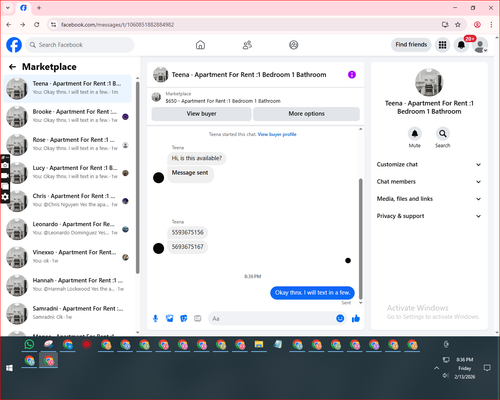Click the View buyer button

[x=201, y=114]
